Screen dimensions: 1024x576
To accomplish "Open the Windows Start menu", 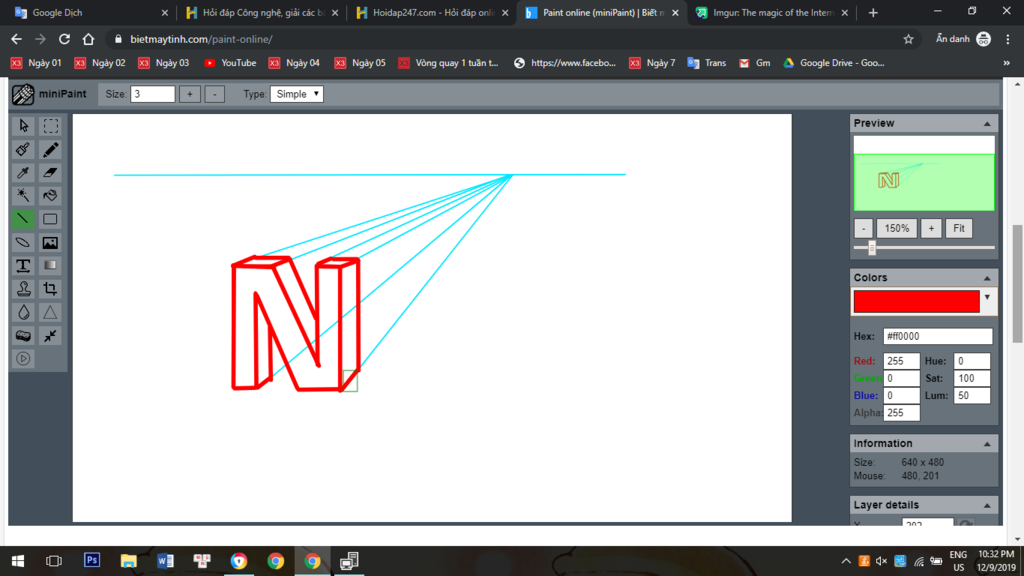I will pyautogui.click(x=18, y=560).
